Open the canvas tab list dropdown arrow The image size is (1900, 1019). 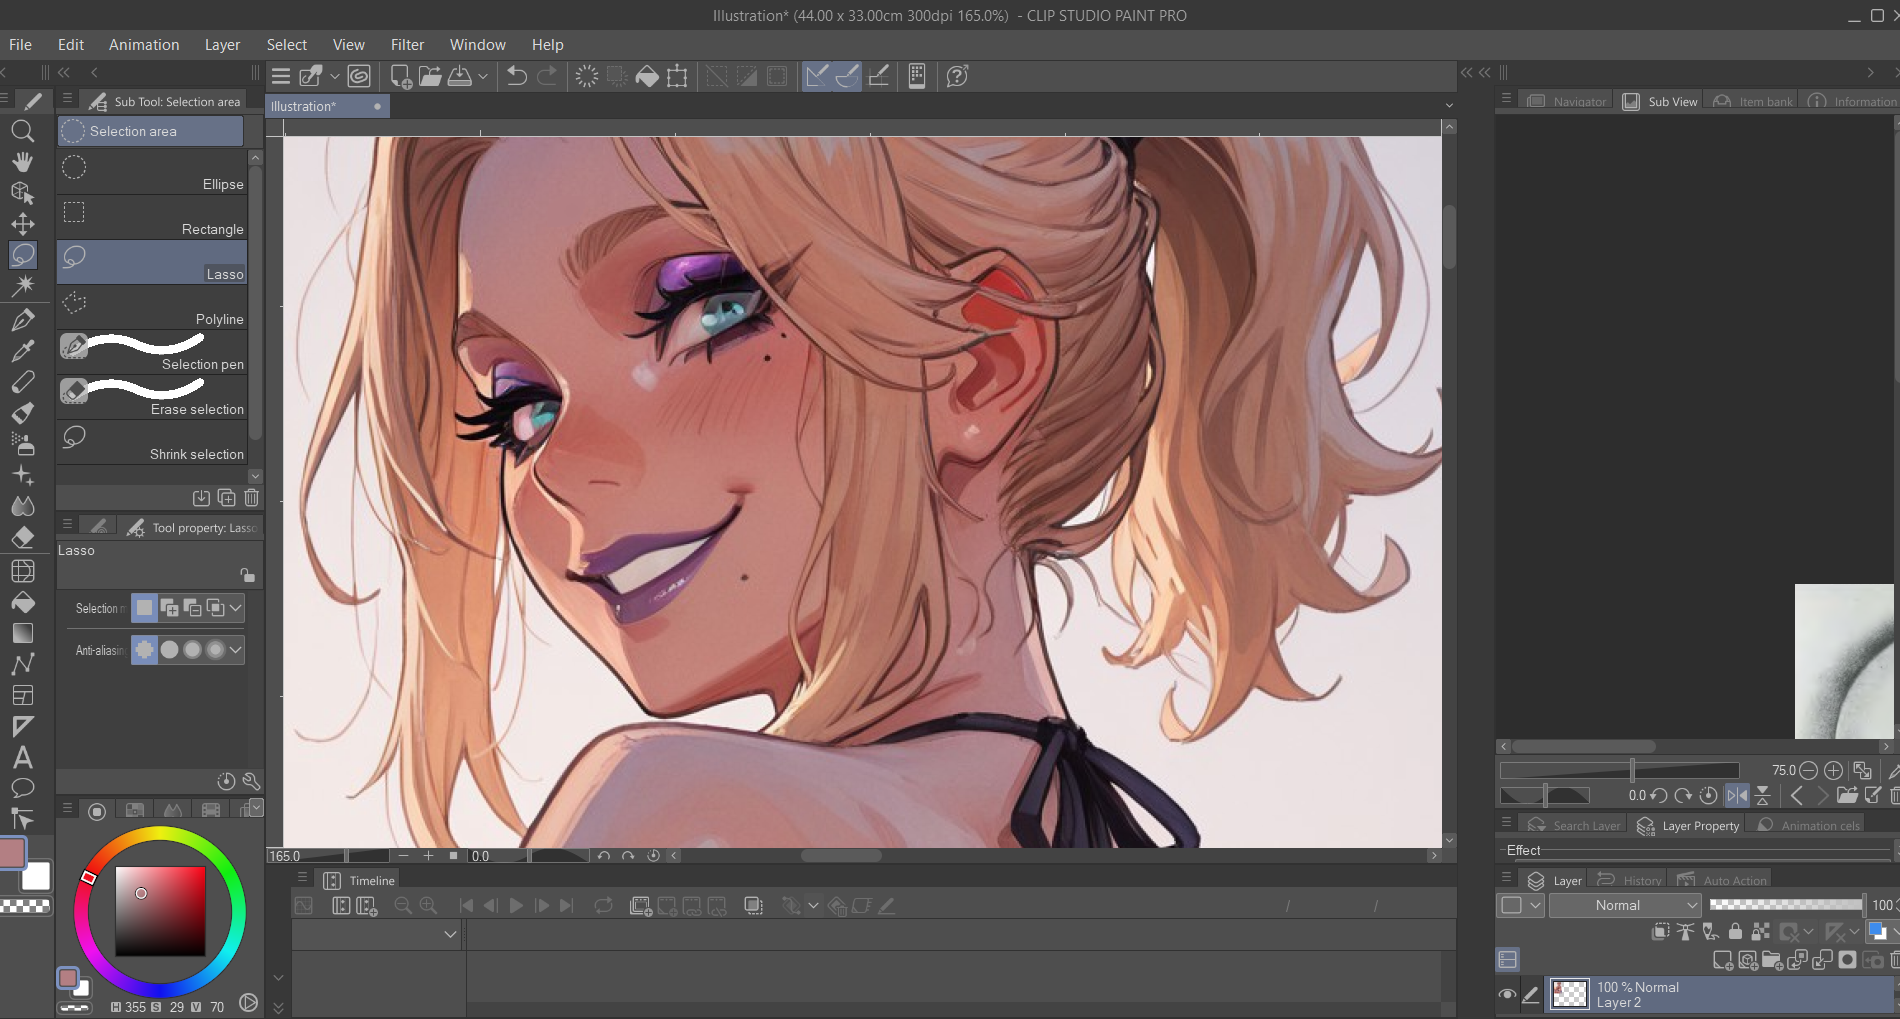[1449, 106]
